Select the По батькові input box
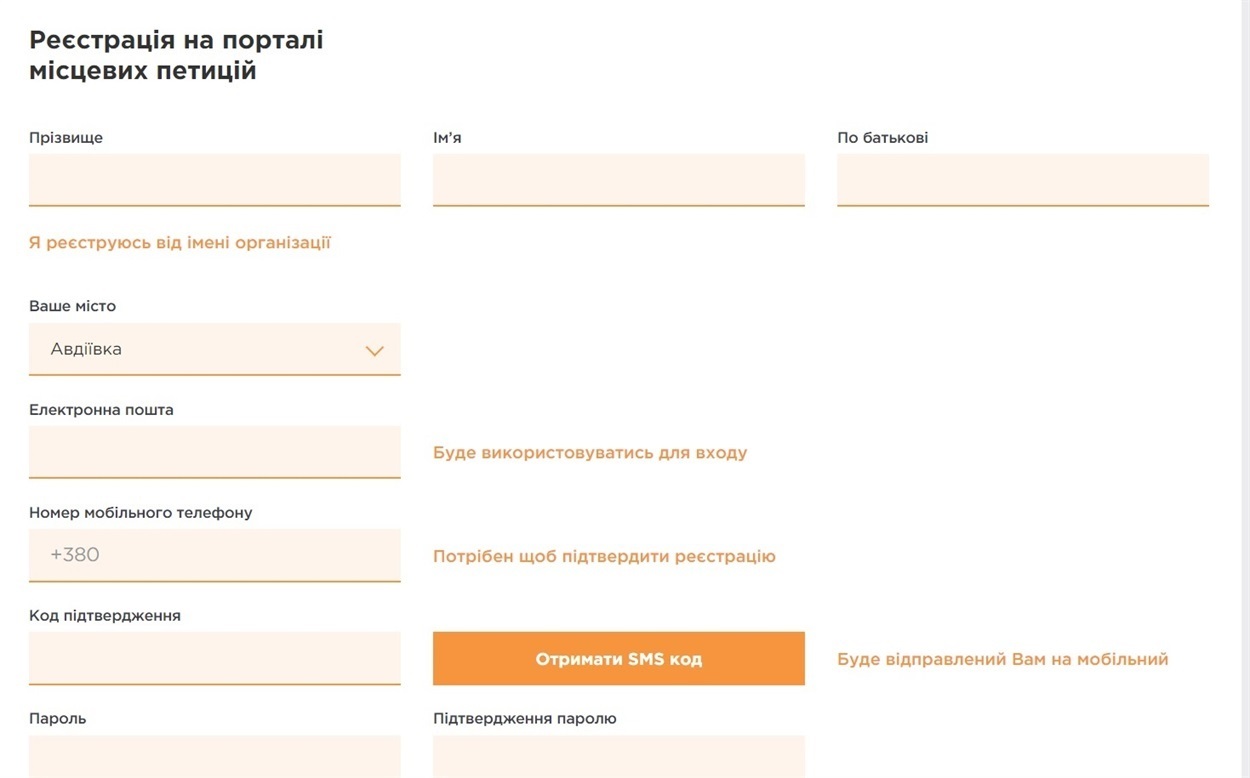Viewport: 1250px width, 778px height. pos(1023,180)
